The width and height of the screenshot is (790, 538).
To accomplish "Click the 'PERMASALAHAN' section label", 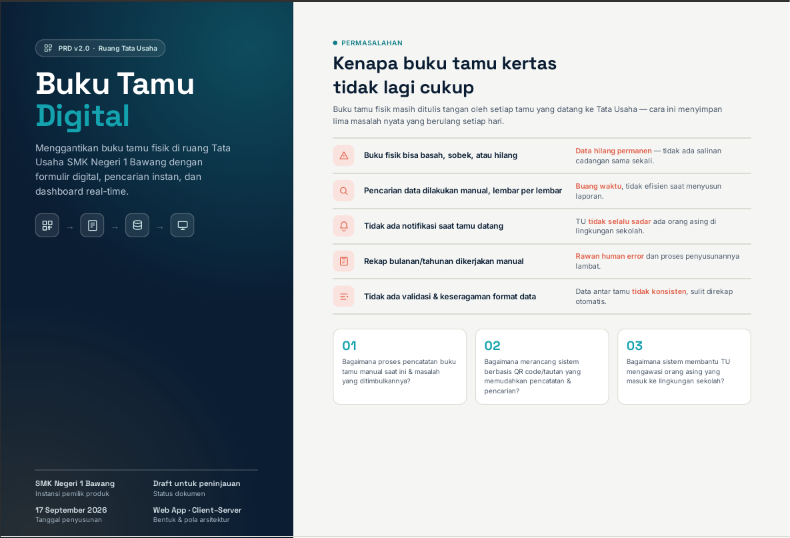I will click(372, 43).
